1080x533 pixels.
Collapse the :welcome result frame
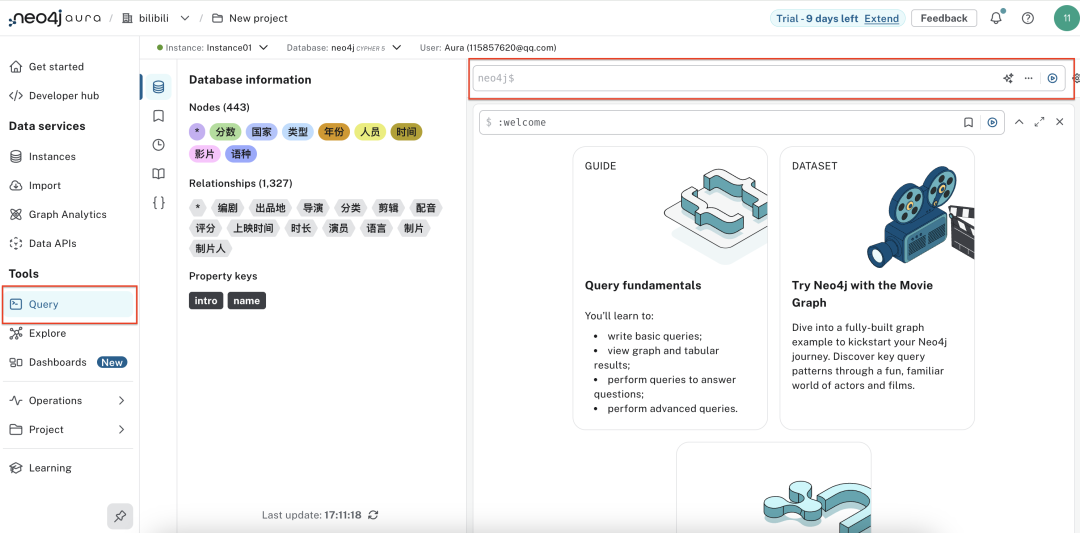pos(1019,122)
